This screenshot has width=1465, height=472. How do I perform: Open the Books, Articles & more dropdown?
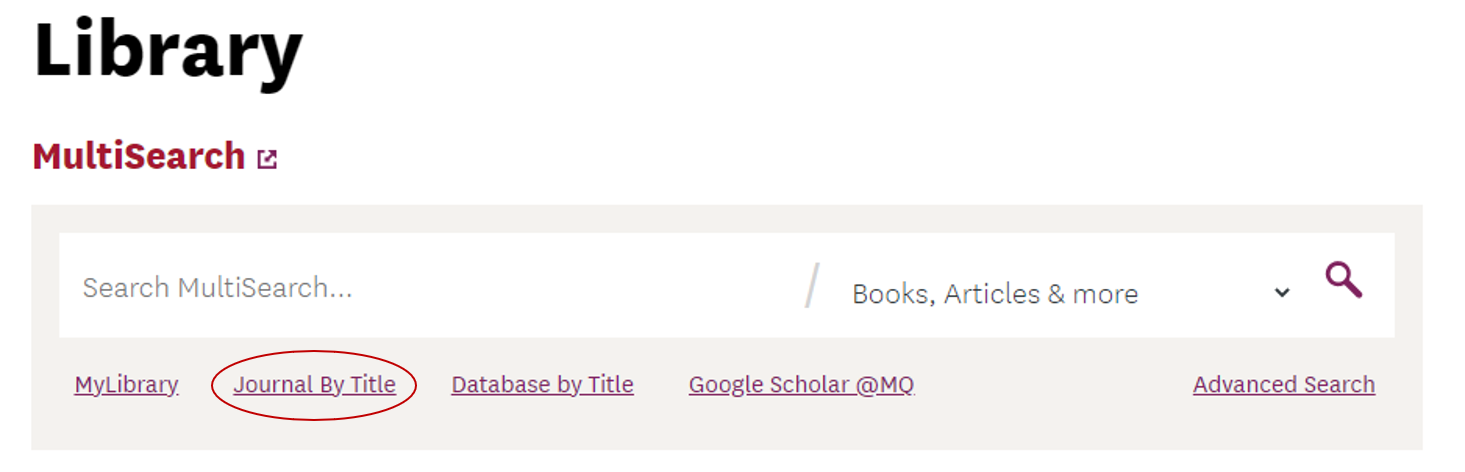[x=1070, y=293]
